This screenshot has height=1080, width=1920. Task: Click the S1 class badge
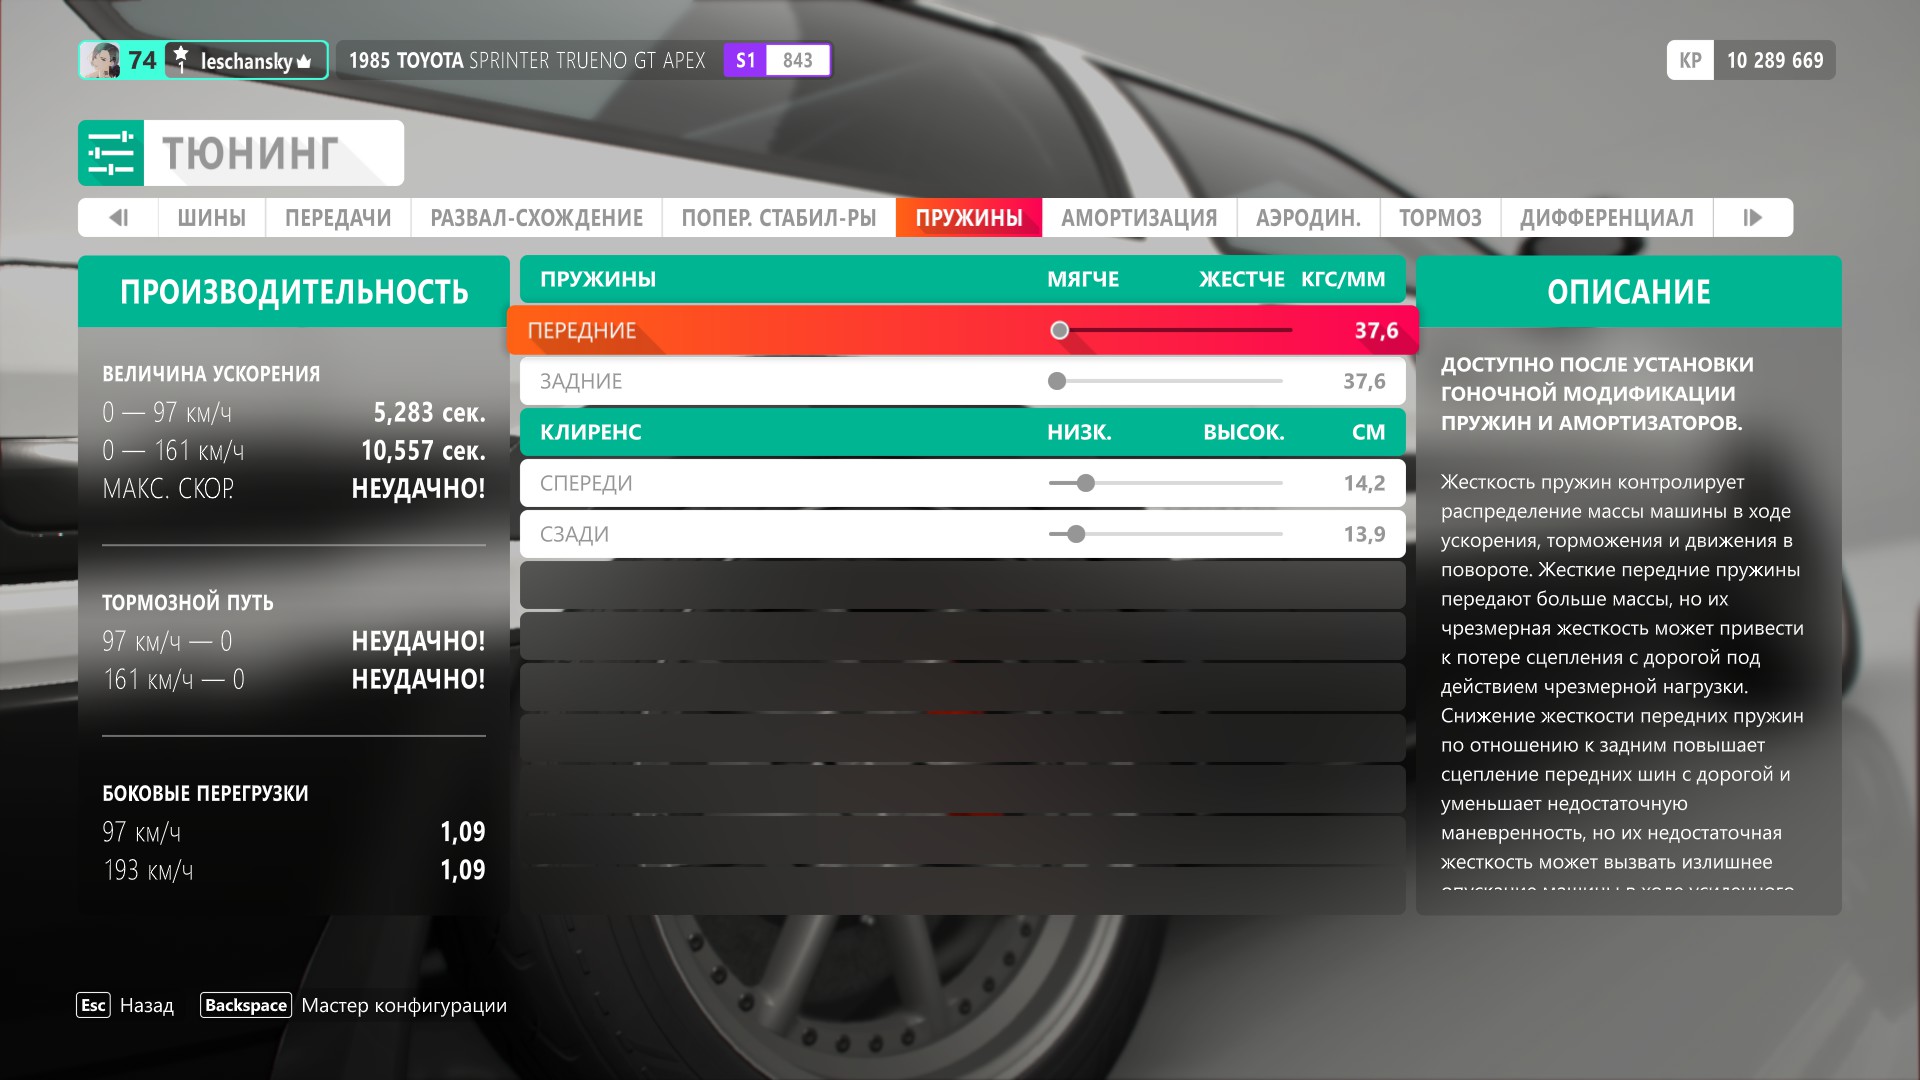point(745,60)
